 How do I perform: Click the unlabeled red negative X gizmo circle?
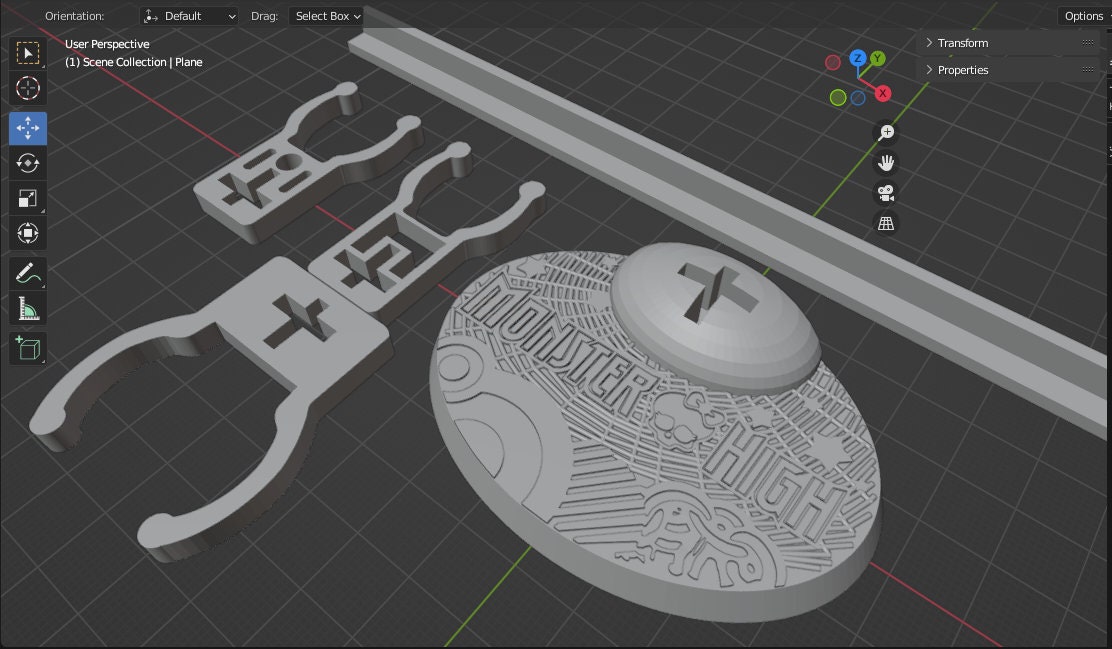click(833, 62)
